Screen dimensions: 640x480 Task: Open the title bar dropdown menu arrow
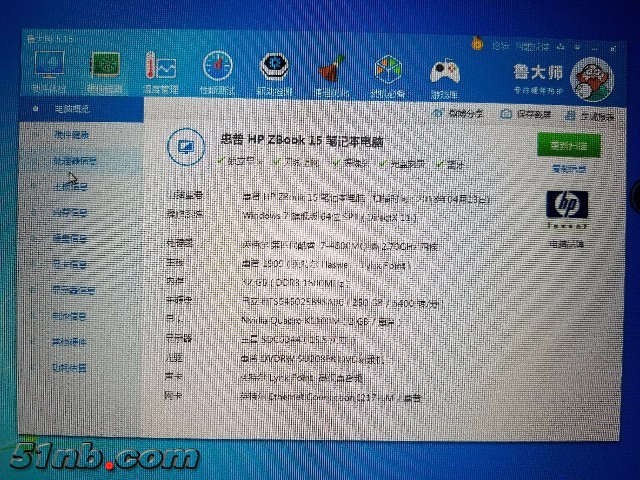click(578, 48)
